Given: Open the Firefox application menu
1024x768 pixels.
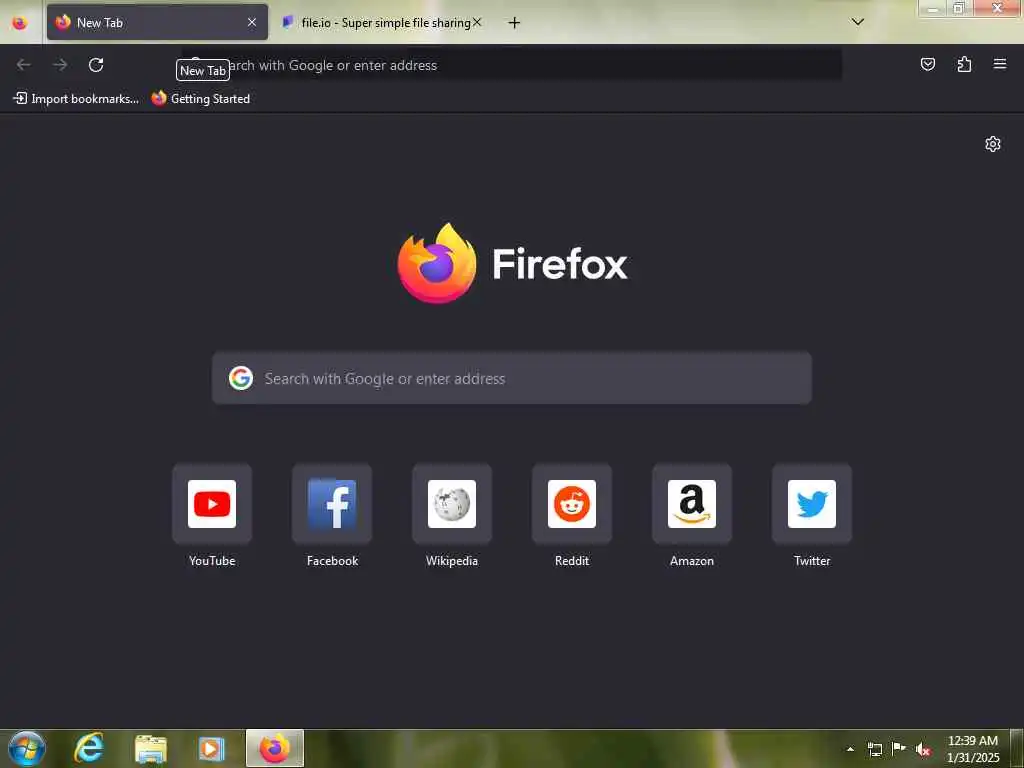Looking at the screenshot, I should (1000, 64).
